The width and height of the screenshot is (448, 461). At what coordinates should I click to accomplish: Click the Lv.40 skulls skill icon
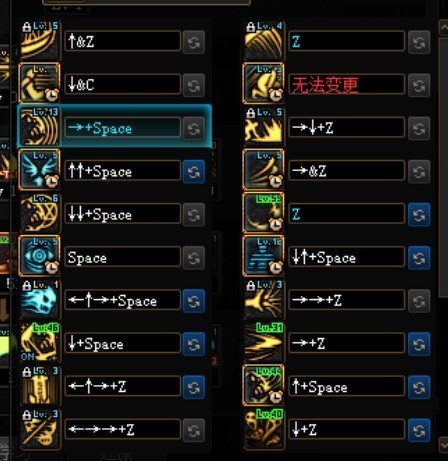[263, 429]
